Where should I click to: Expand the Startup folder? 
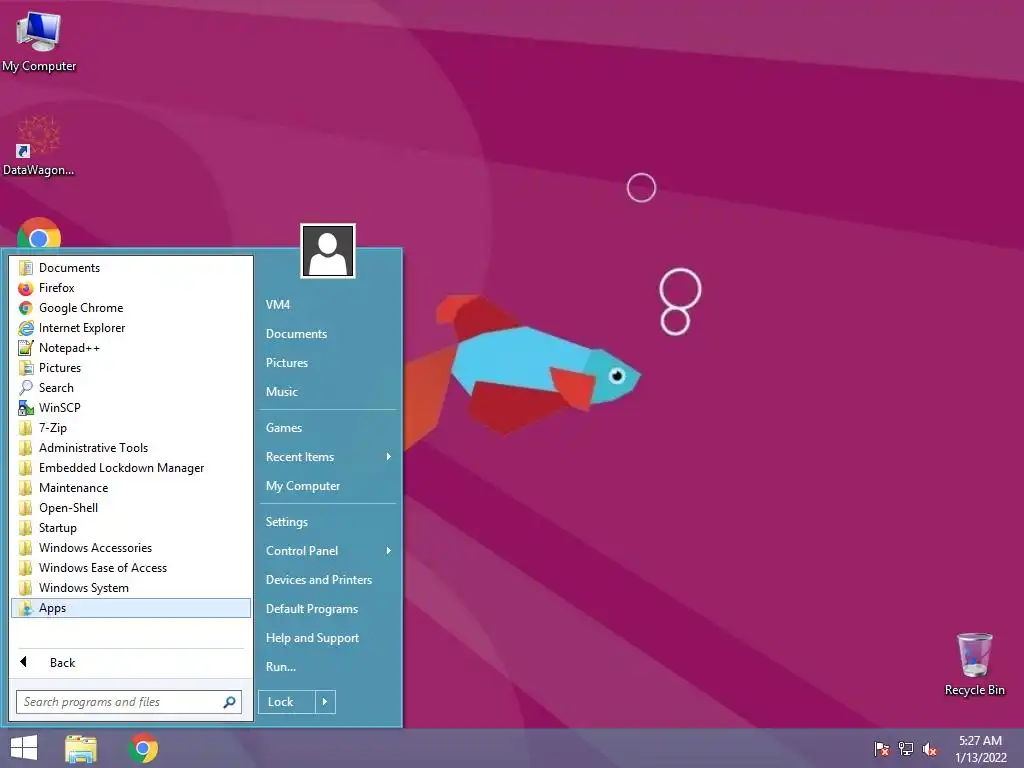tap(131, 528)
